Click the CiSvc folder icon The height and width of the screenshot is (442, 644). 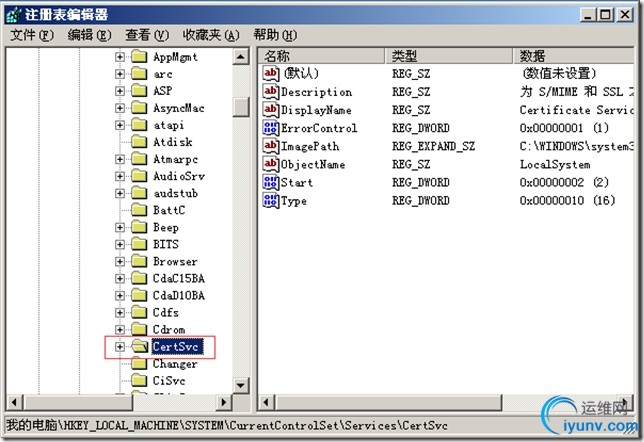point(139,380)
